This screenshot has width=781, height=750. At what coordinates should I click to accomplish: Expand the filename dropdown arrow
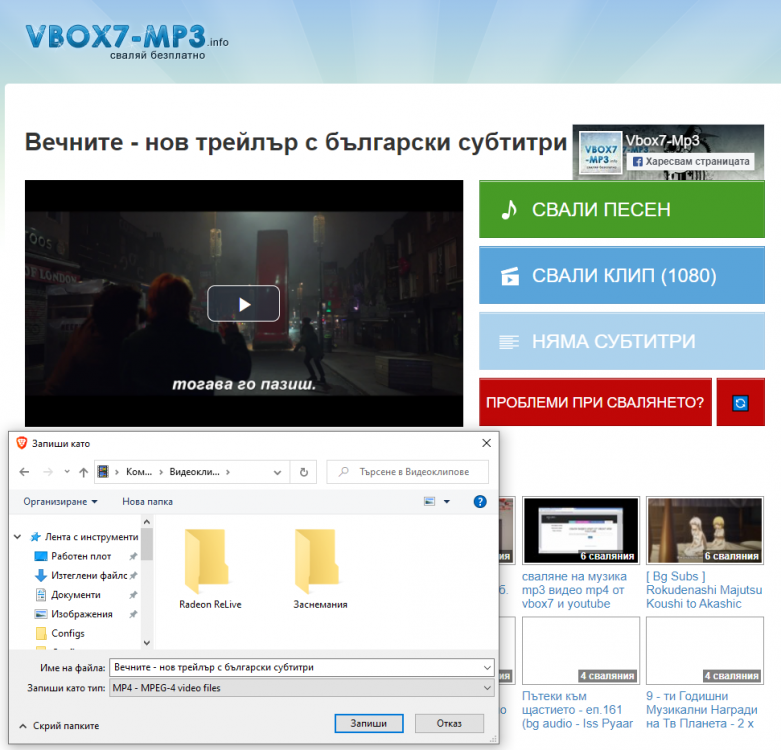487,667
